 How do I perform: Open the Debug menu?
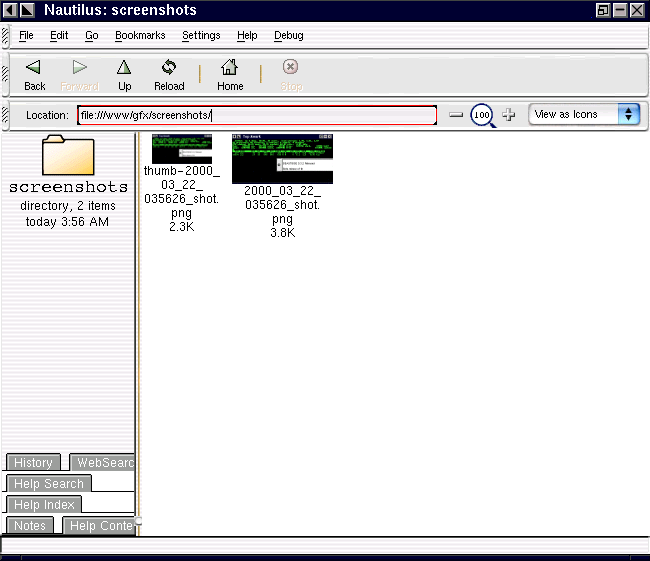click(289, 36)
